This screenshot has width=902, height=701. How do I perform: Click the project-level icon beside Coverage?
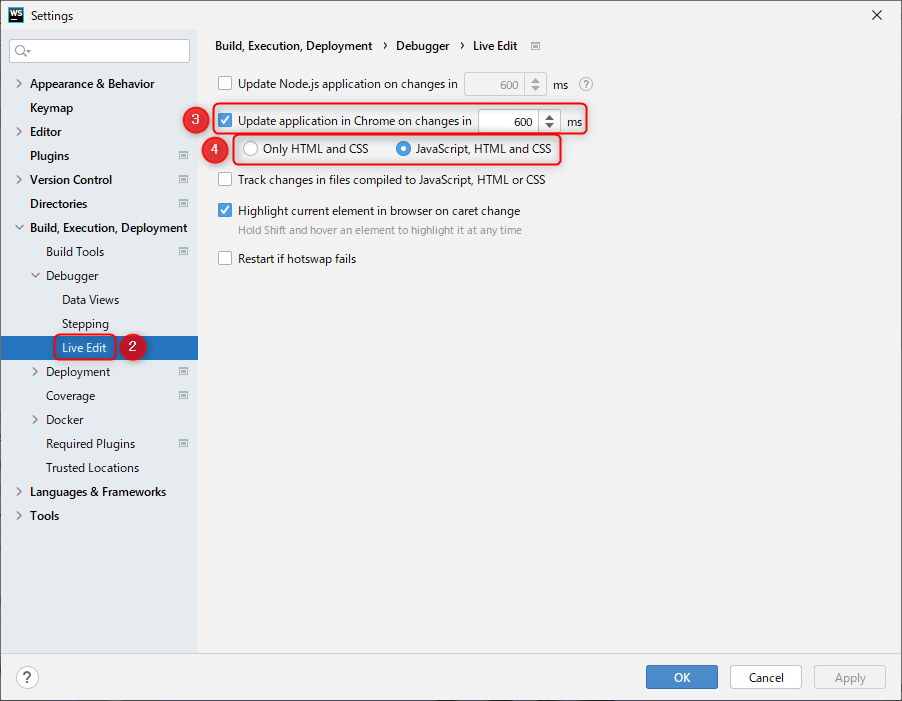click(x=184, y=395)
